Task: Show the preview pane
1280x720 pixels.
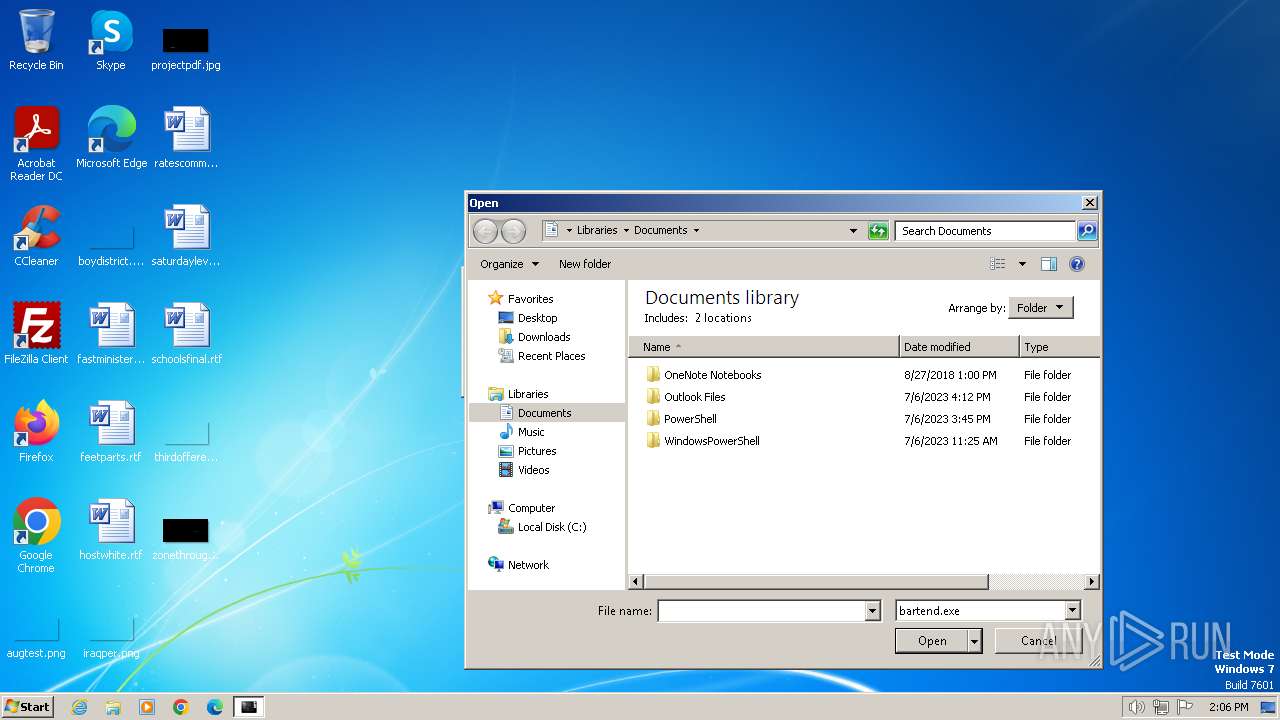Action: point(1048,264)
